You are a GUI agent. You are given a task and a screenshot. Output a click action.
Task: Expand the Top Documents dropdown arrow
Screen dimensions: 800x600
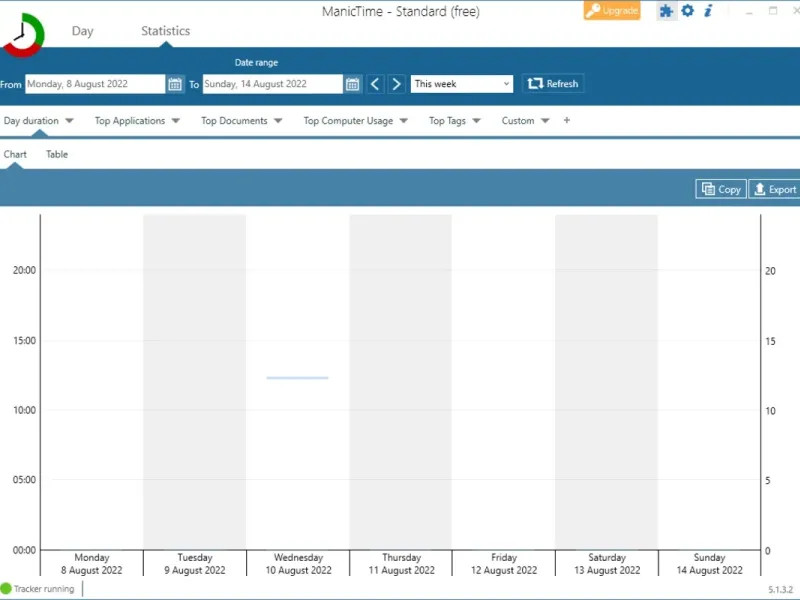(x=278, y=121)
